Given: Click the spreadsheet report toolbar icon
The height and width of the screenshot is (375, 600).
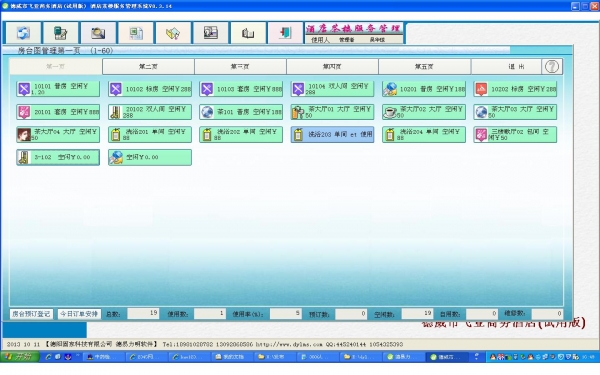Looking at the screenshot, I should tap(135, 33).
